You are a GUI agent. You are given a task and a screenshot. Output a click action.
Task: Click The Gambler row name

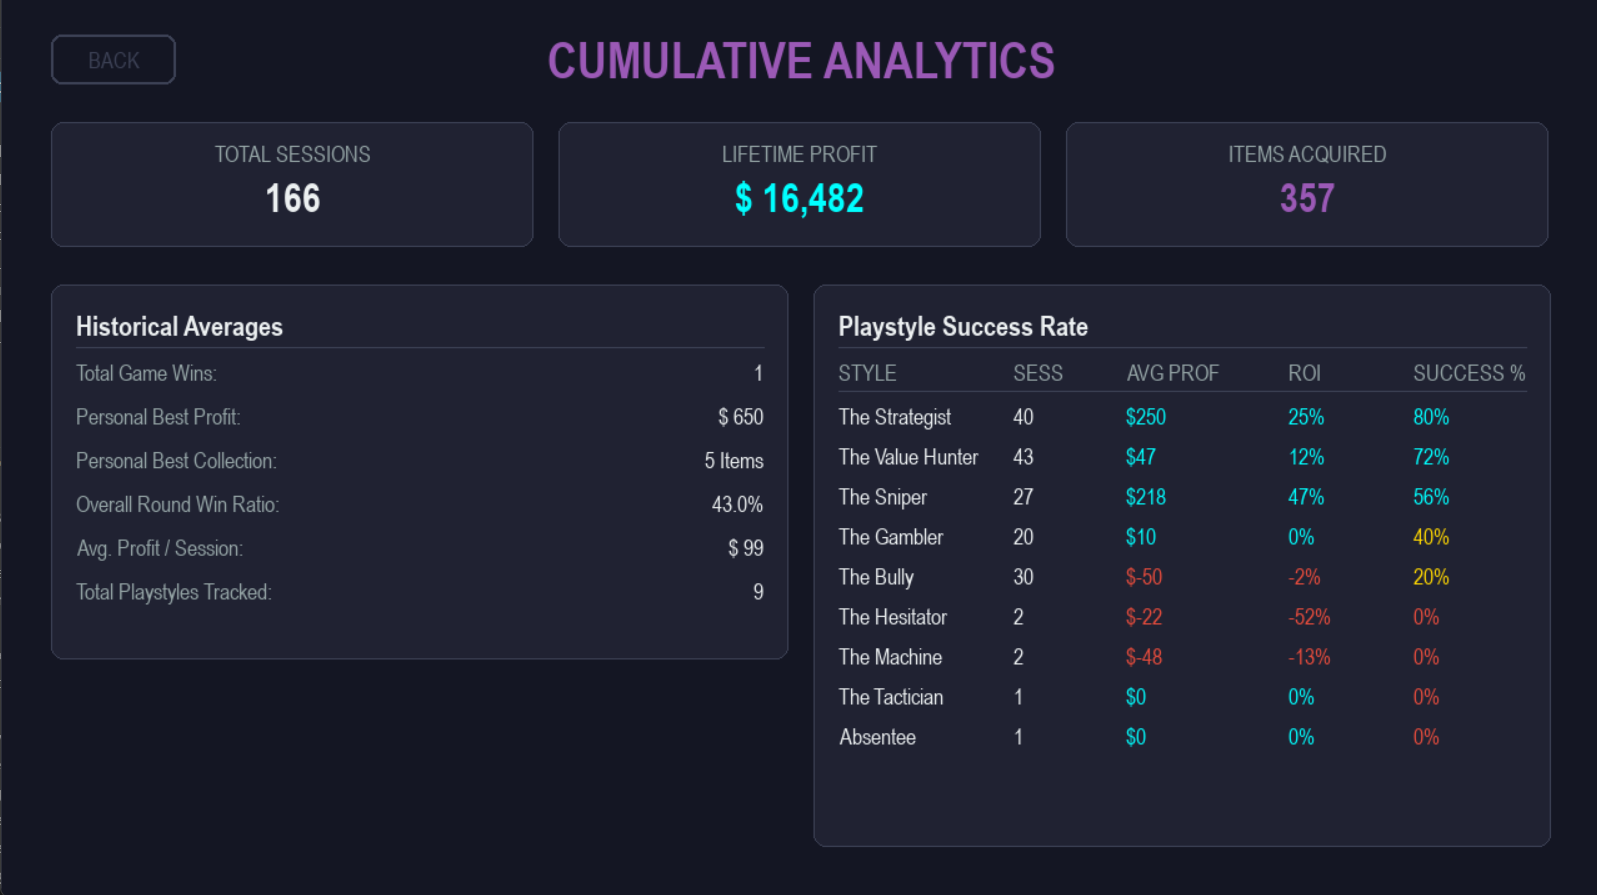click(891, 537)
